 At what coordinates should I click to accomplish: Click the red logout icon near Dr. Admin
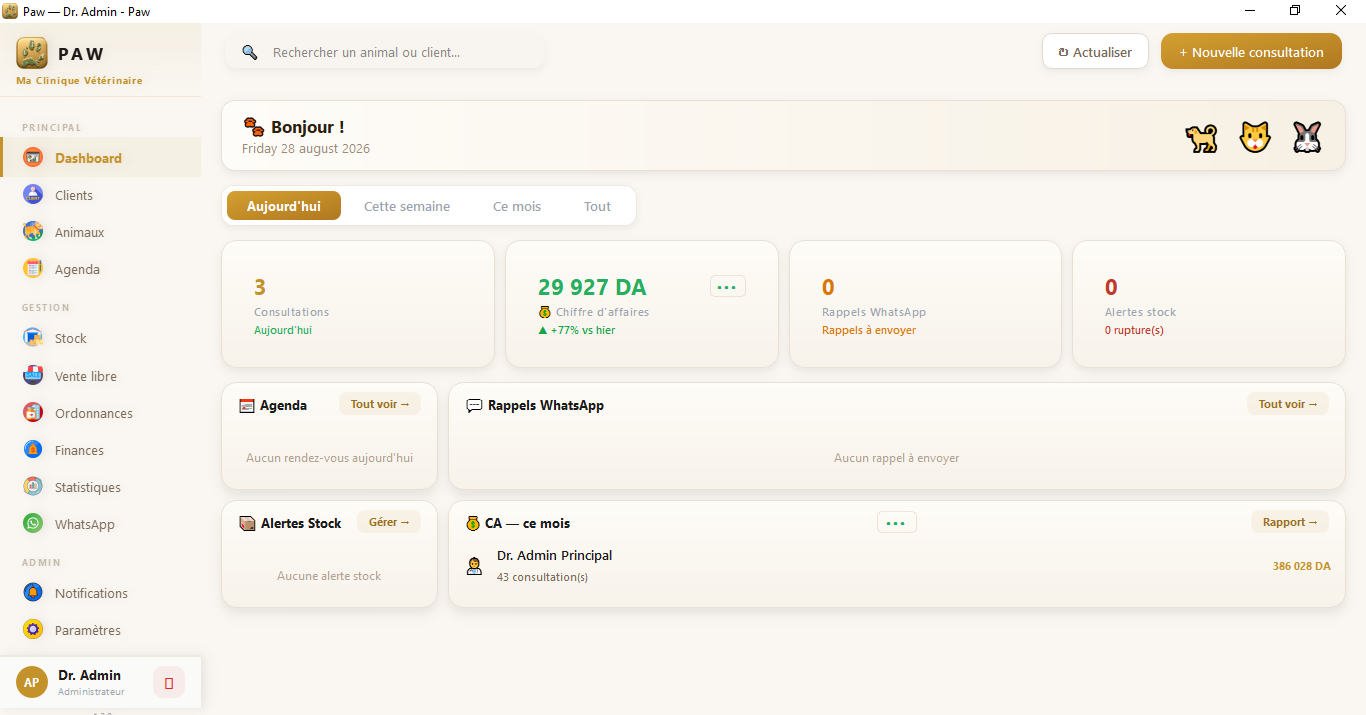[x=169, y=683]
